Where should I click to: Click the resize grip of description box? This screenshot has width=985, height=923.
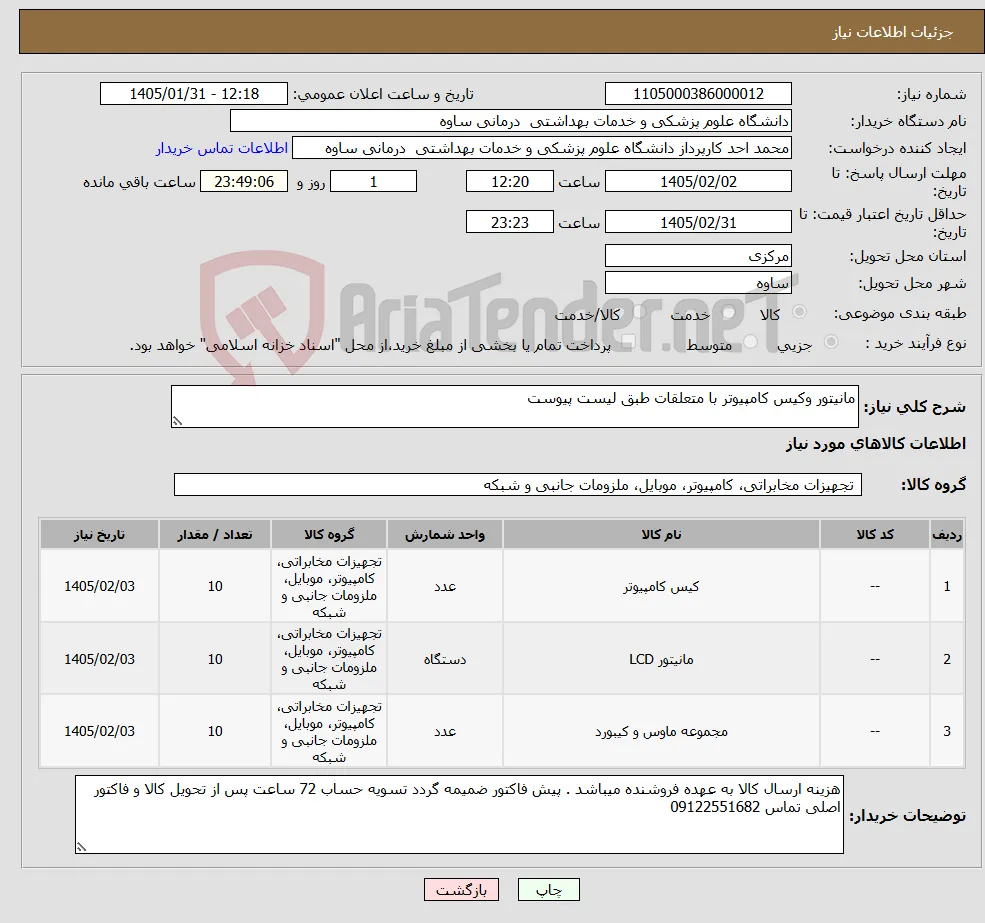point(177,421)
